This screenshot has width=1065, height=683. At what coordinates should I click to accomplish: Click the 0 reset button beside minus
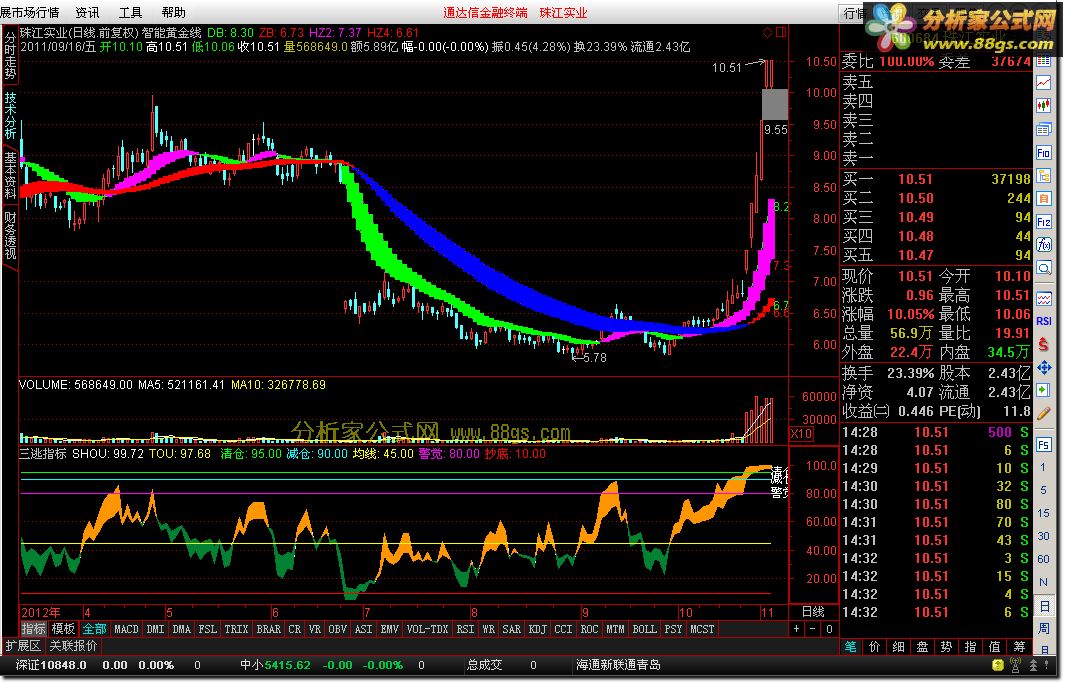click(x=829, y=629)
